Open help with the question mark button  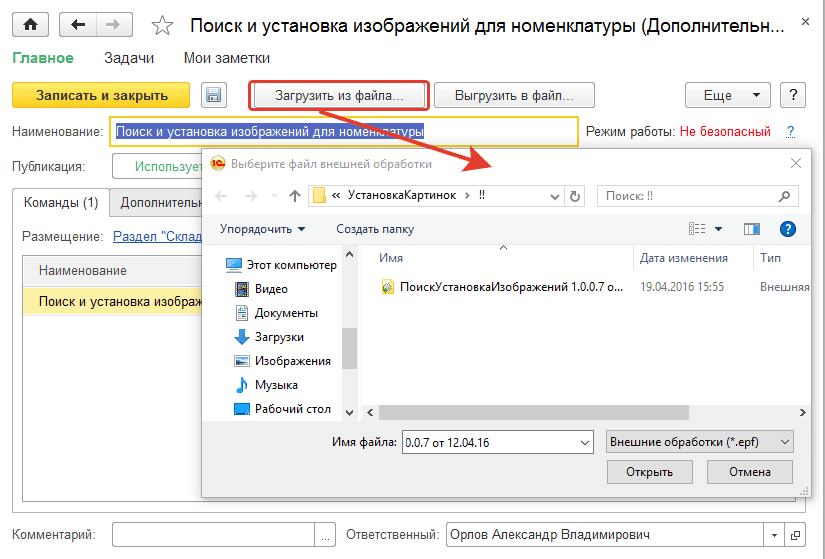pyautogui.click(x=793, y=95)
